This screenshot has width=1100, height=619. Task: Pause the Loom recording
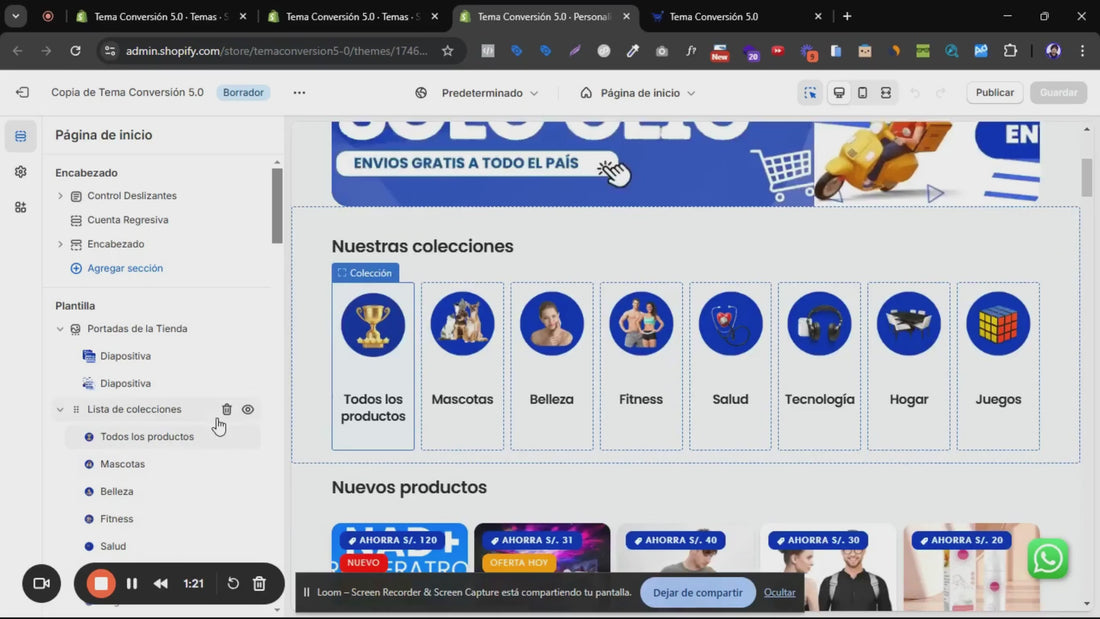pyautogui.click(x=131, y=584)
